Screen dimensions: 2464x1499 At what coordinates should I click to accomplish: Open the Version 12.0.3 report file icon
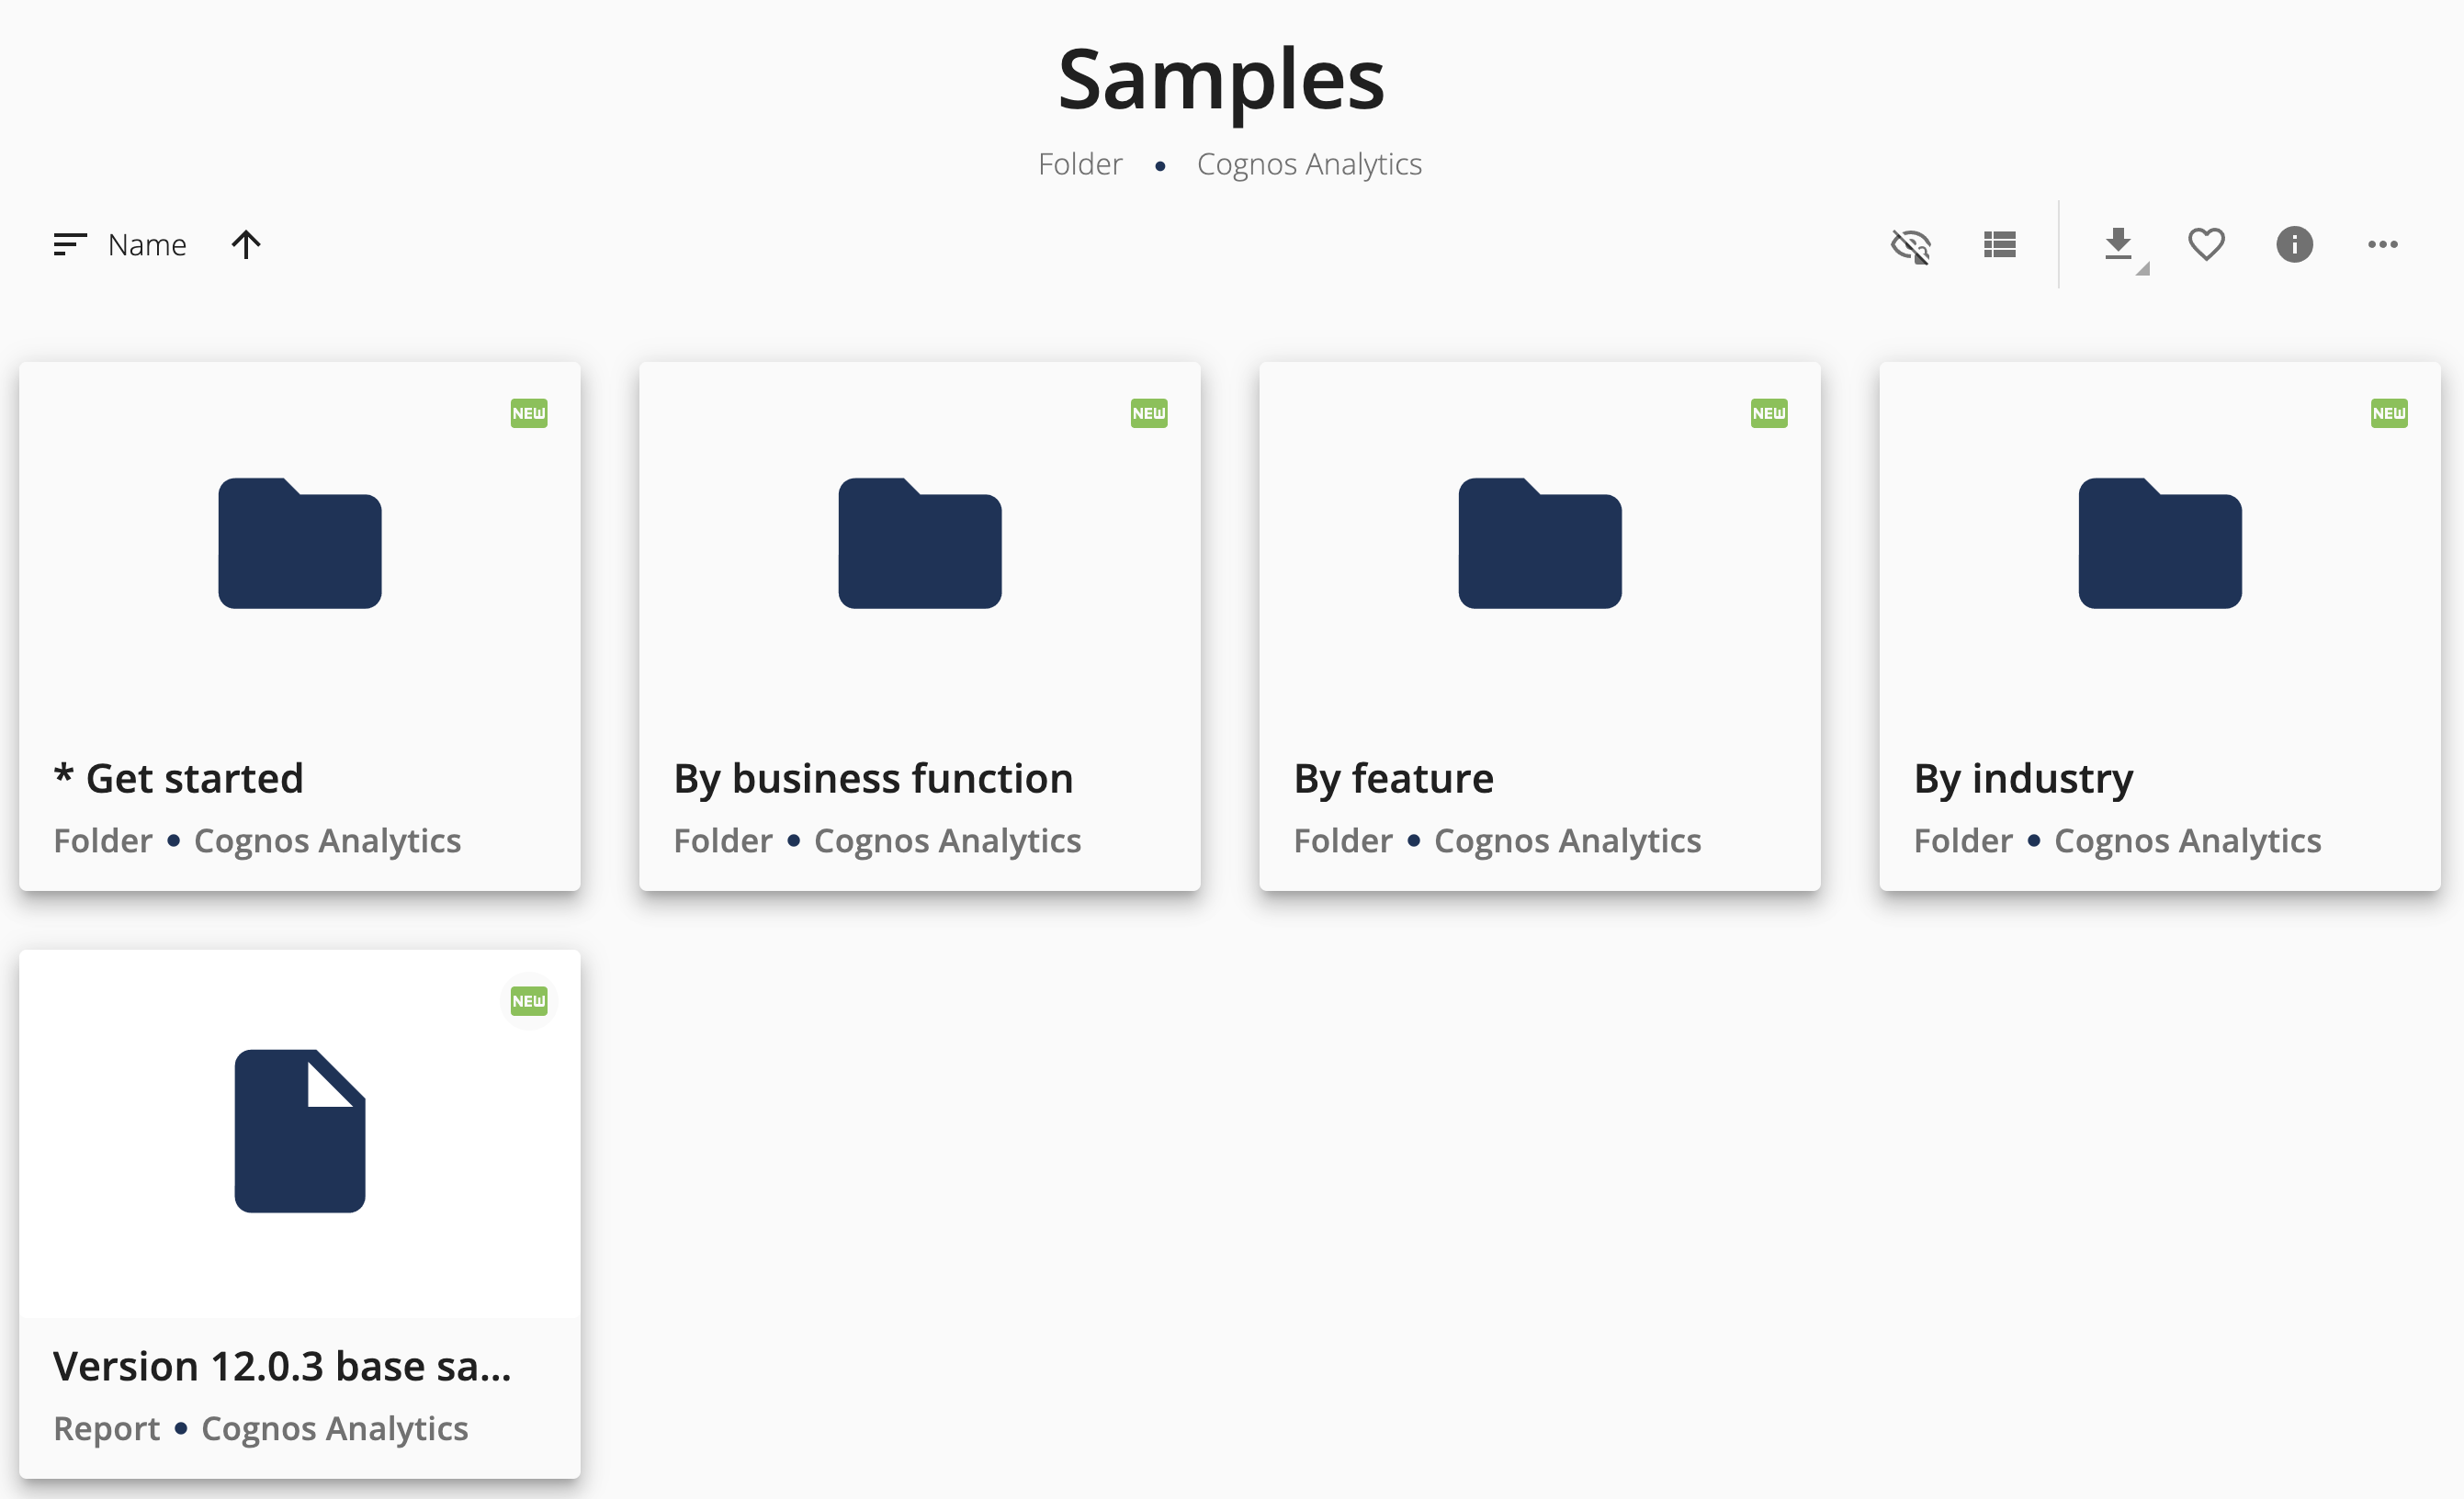[300, 1131]
